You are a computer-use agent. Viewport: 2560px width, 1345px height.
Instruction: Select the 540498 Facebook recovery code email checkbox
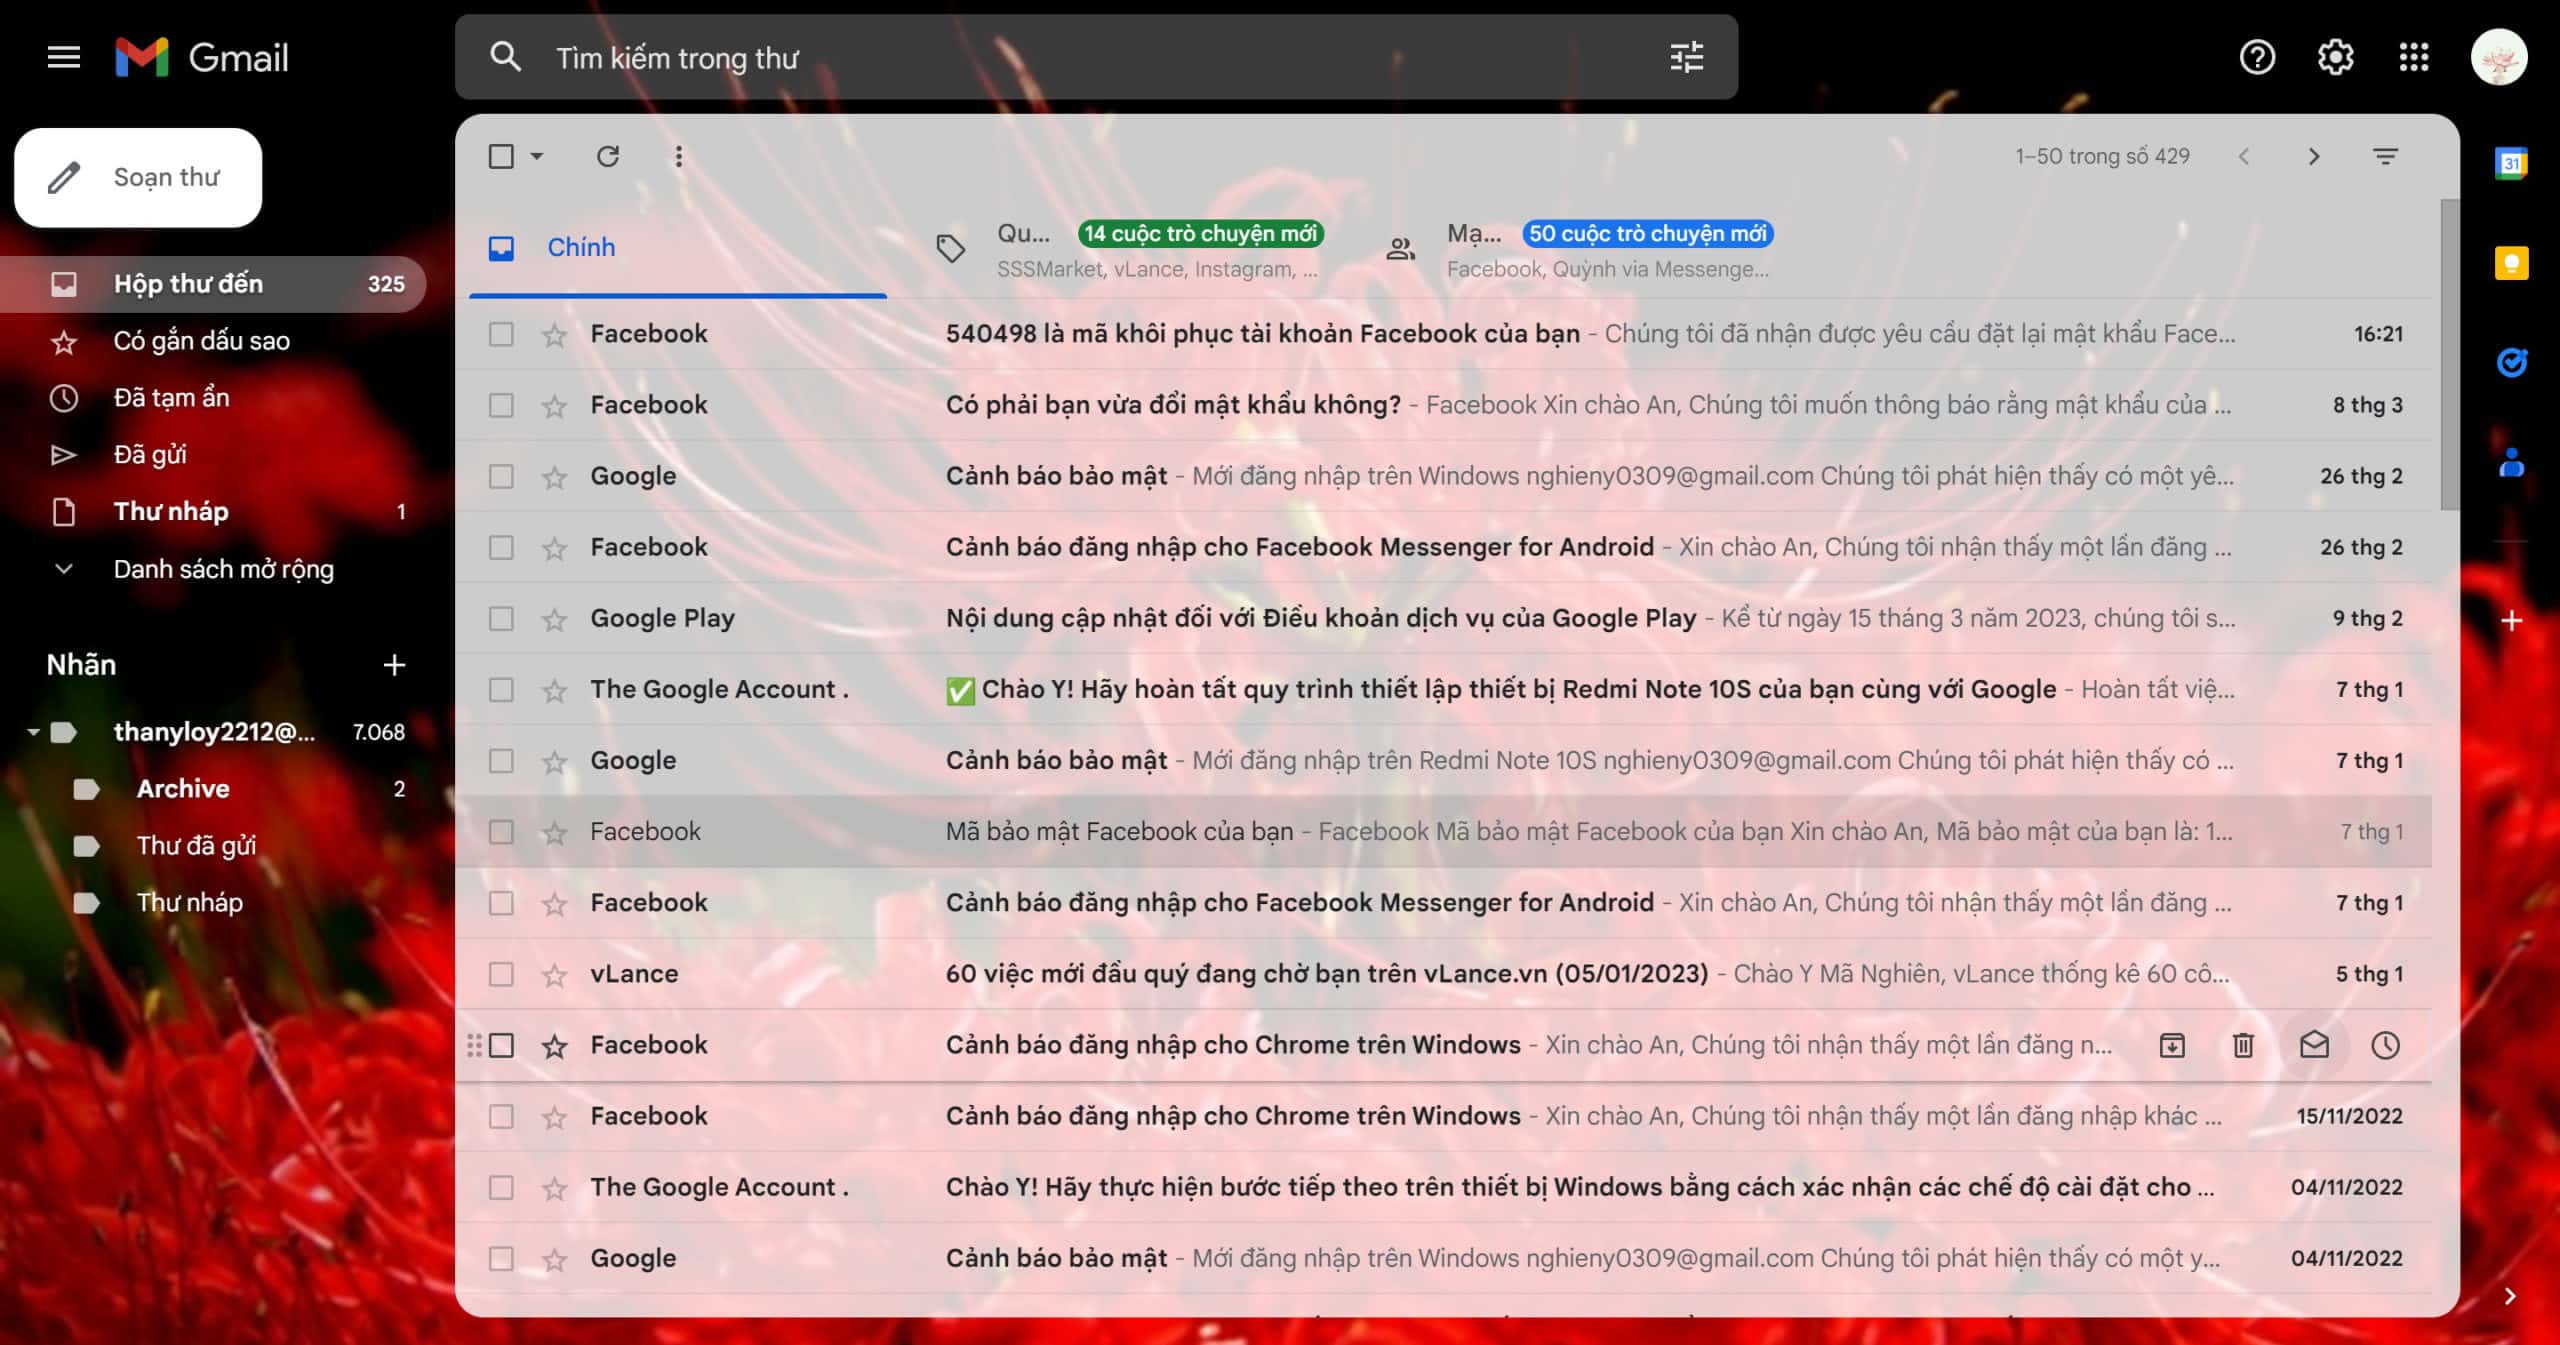[x=501, y=334]
